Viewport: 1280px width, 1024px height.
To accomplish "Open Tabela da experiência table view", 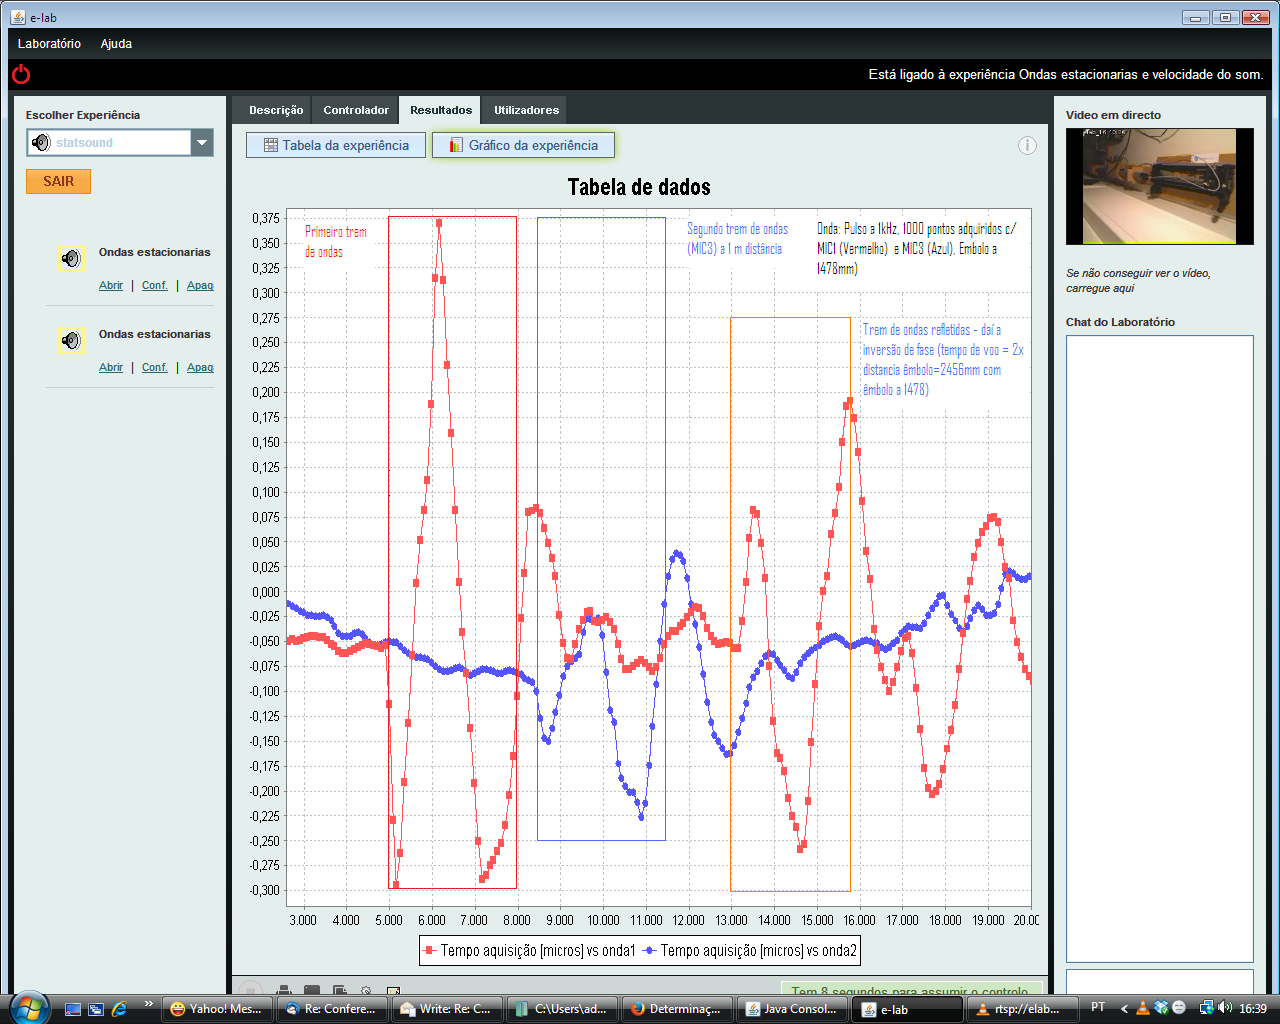I will [x=336, y=145].
